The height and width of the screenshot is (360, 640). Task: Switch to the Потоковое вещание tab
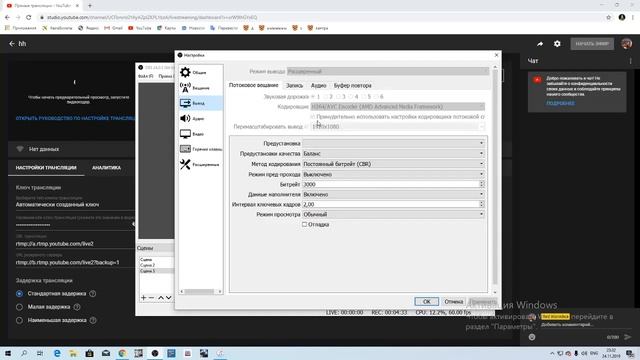253,85
